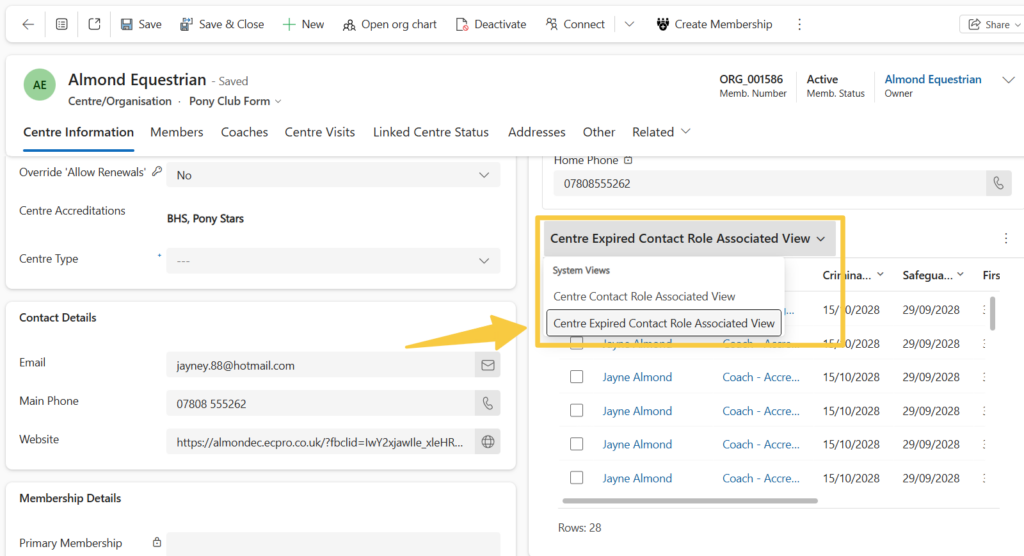Image resolution: width=1024 pixels, height=556 pixels.
Task: Open record in new window icon
Action: (x=94, y=24)
